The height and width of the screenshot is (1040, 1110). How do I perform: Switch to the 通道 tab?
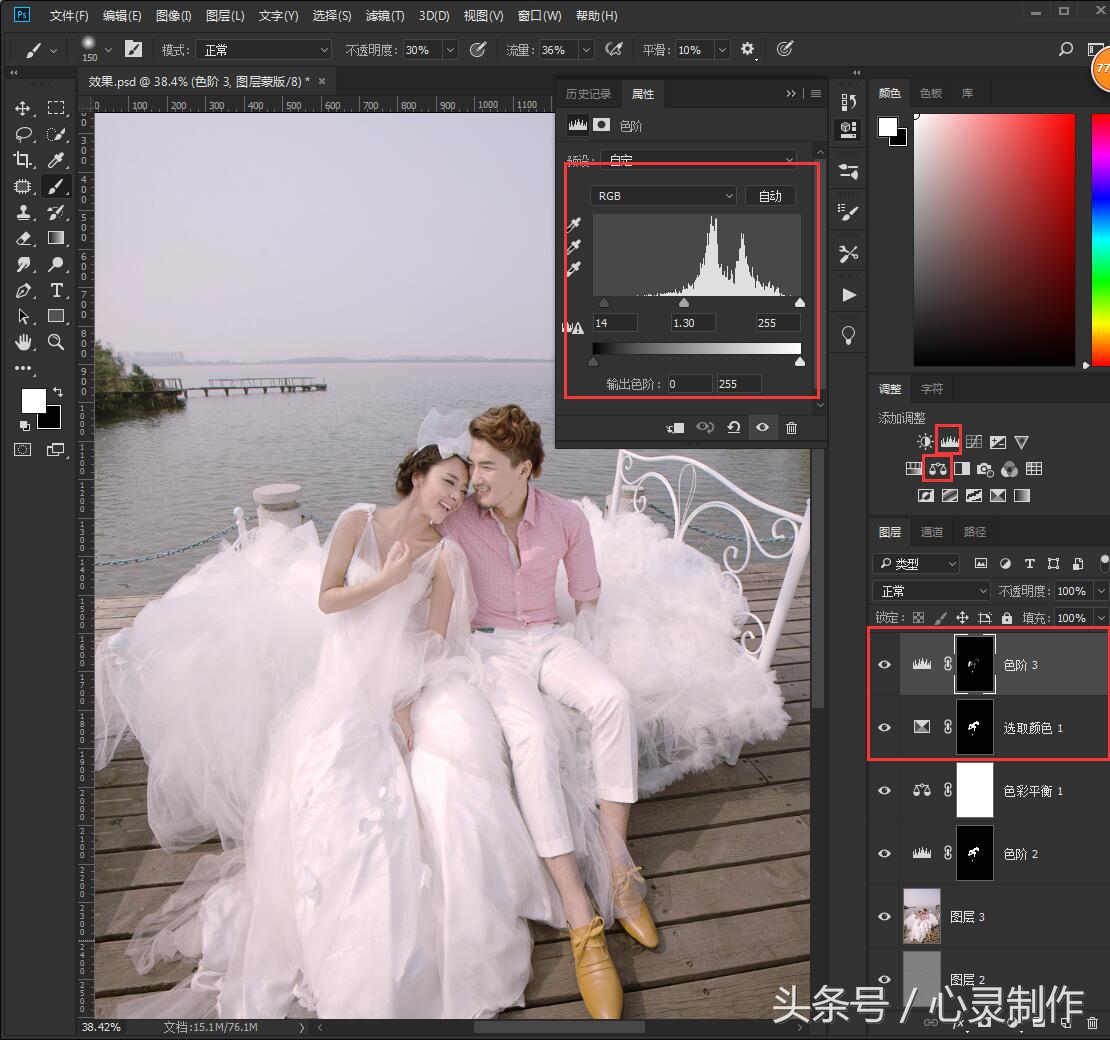point(931,531)
